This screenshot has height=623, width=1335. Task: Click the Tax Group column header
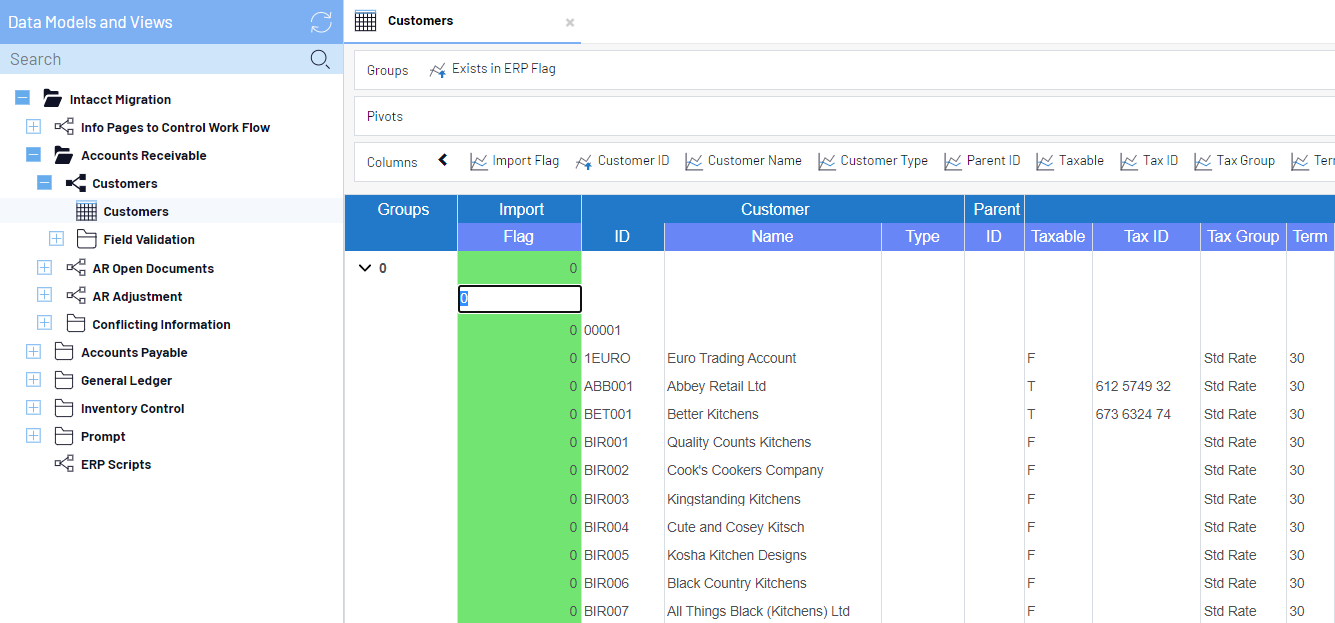point(1243,237)
